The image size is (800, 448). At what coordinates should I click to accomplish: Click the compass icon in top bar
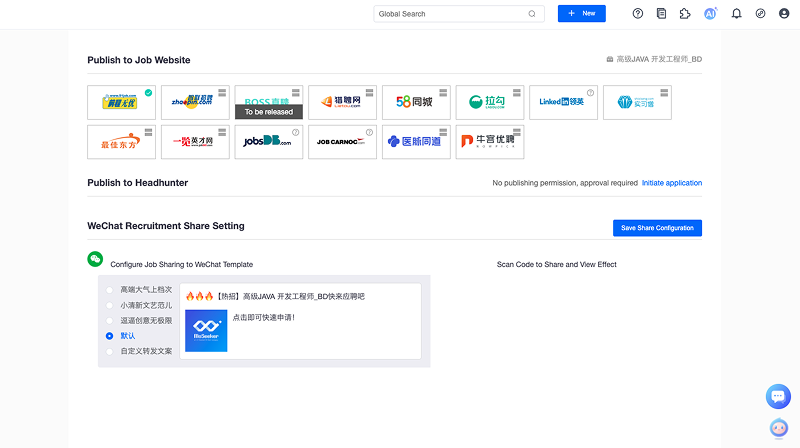(760, 14)
